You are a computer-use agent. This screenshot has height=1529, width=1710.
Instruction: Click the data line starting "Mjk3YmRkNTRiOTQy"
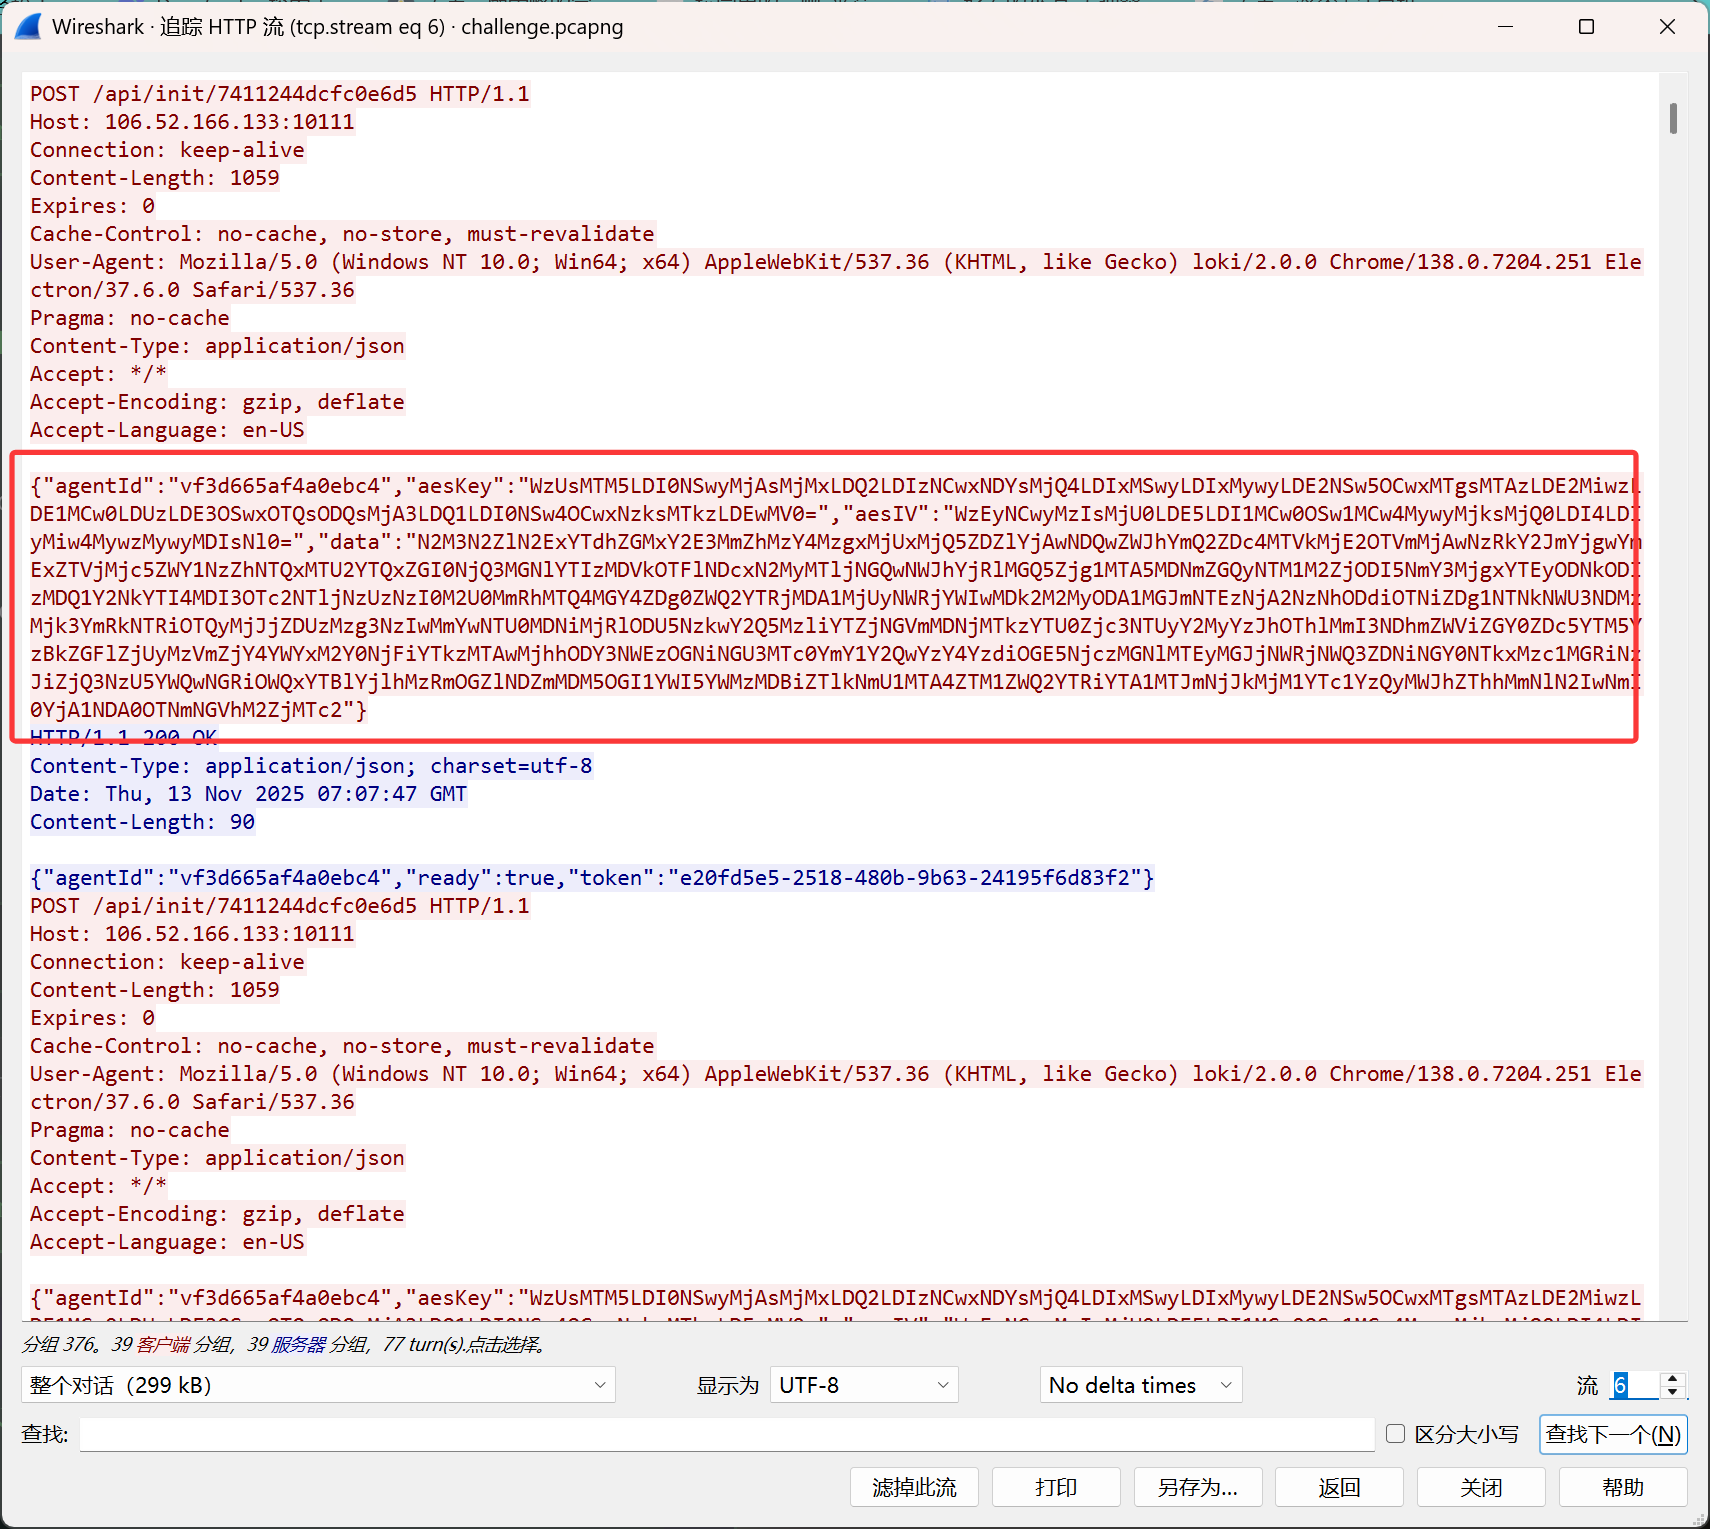(x=836, y=626)
